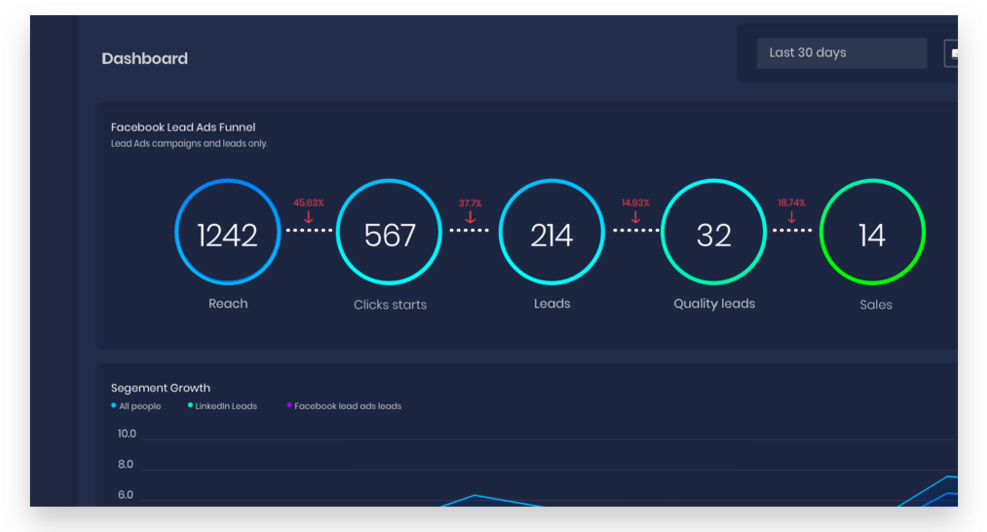Toggle the All people legend series
987x532 pixels.
(x=139, y=406)
